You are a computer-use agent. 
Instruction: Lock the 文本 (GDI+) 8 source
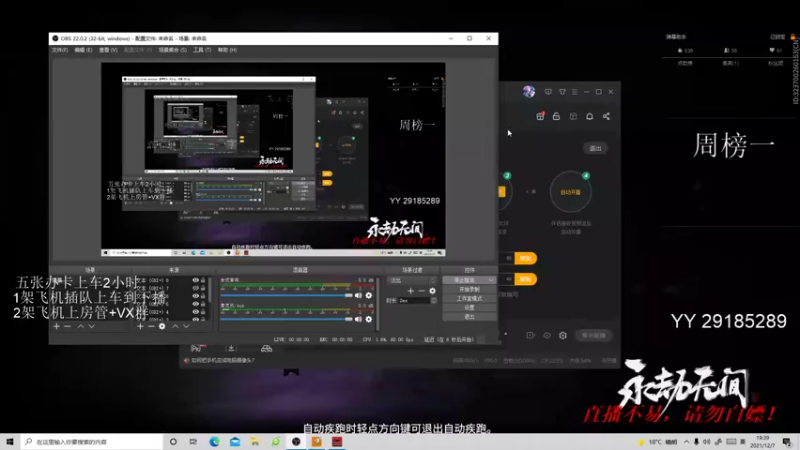click(x=203, y=280)
